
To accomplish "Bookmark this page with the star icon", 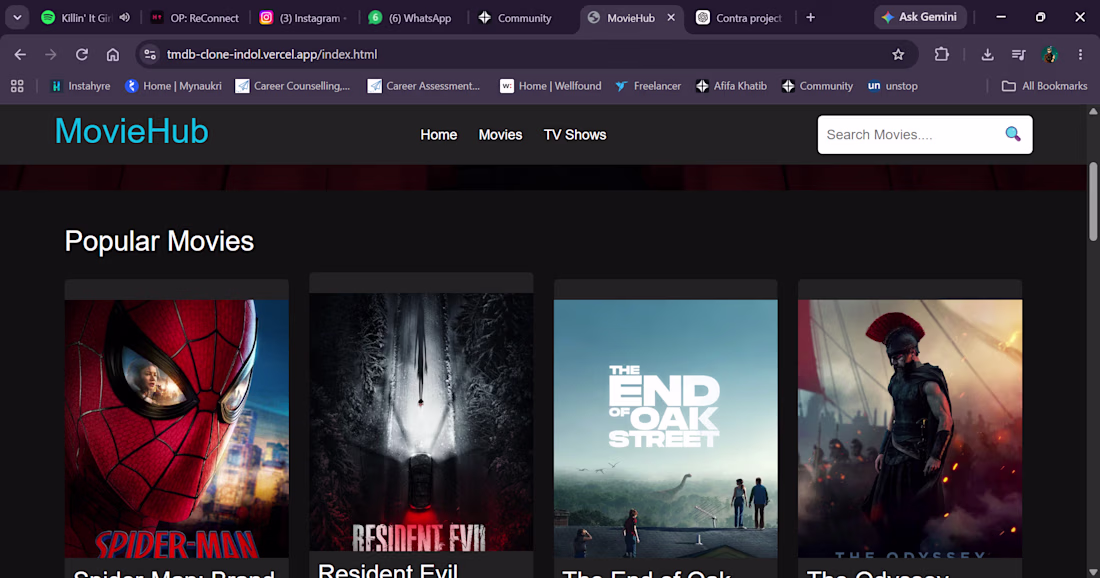I will (898, 54).
